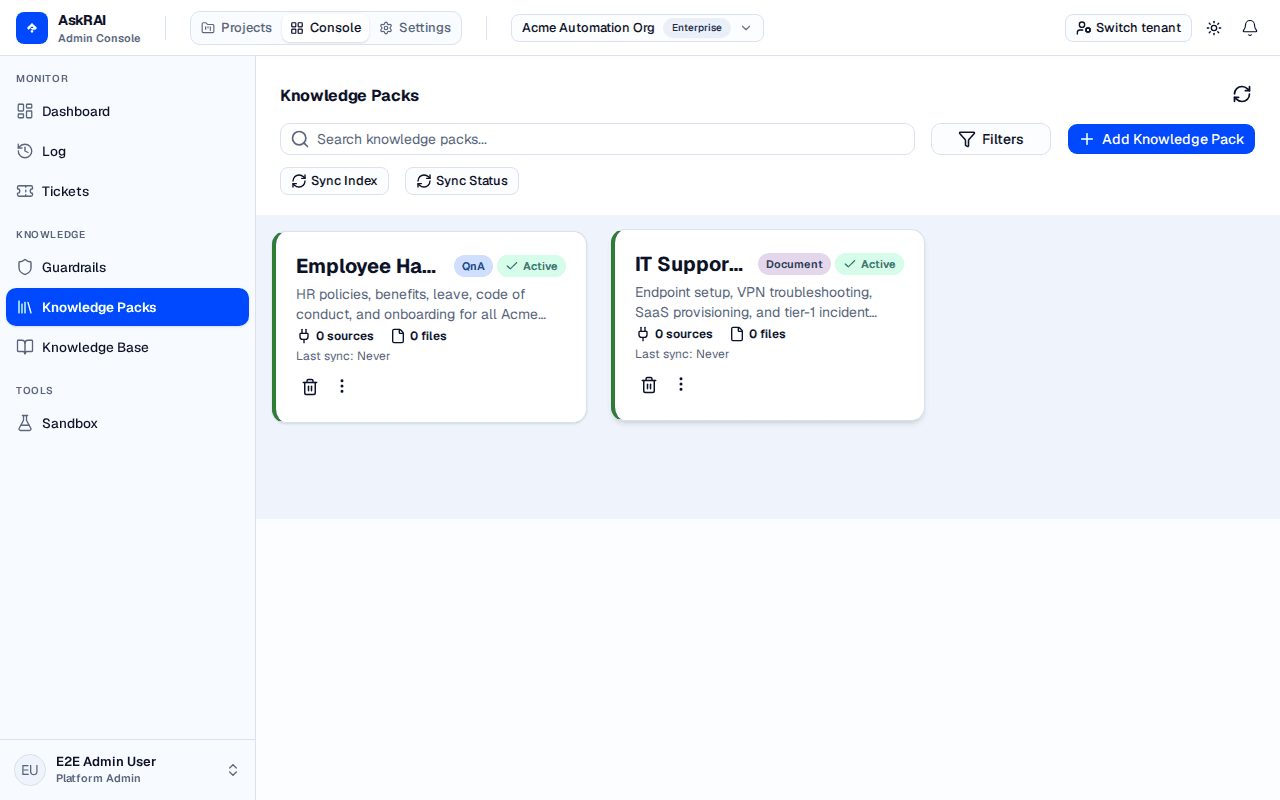The width and height of the screenshot is (1280, 800).
Task: Open the notifications bell
Action: [x=1250, y=28]
